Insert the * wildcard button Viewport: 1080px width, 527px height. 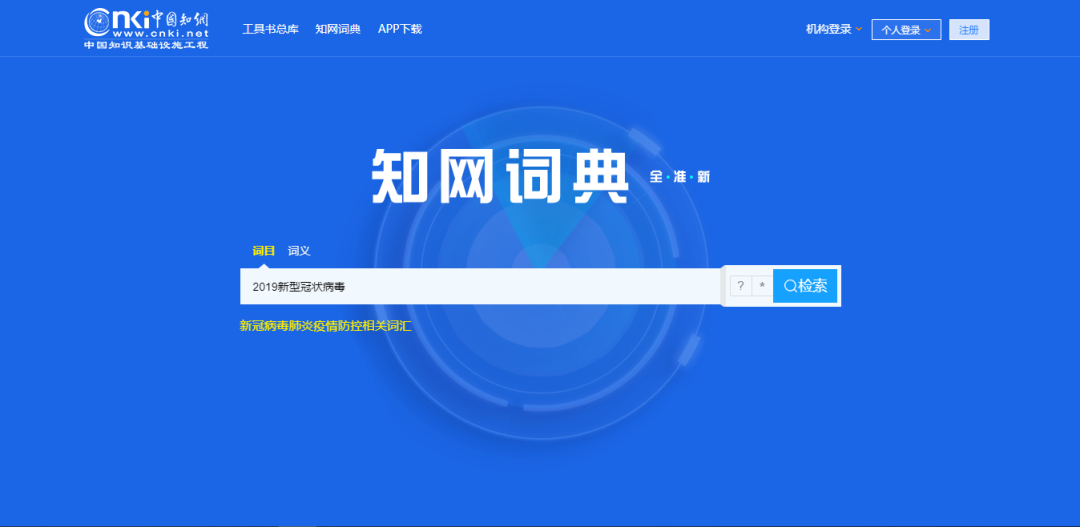coord(762,286)
